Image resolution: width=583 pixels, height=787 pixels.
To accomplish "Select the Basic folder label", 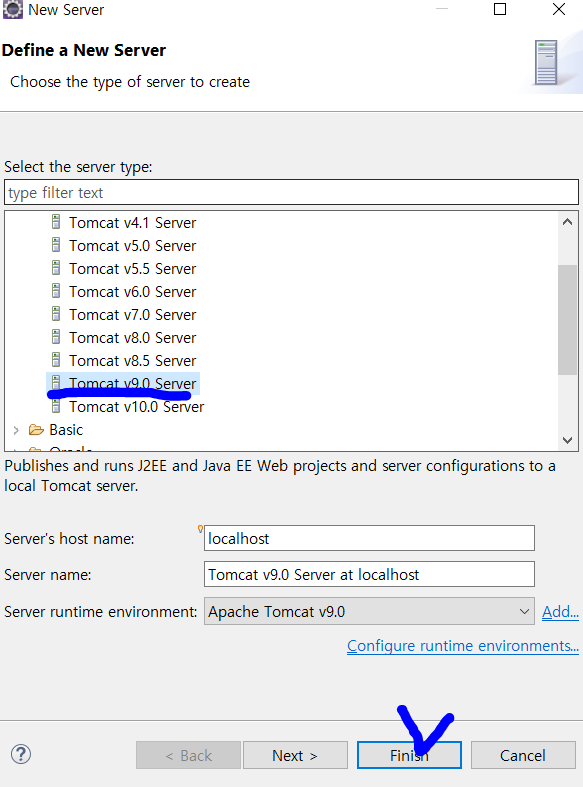I will 66,430.
